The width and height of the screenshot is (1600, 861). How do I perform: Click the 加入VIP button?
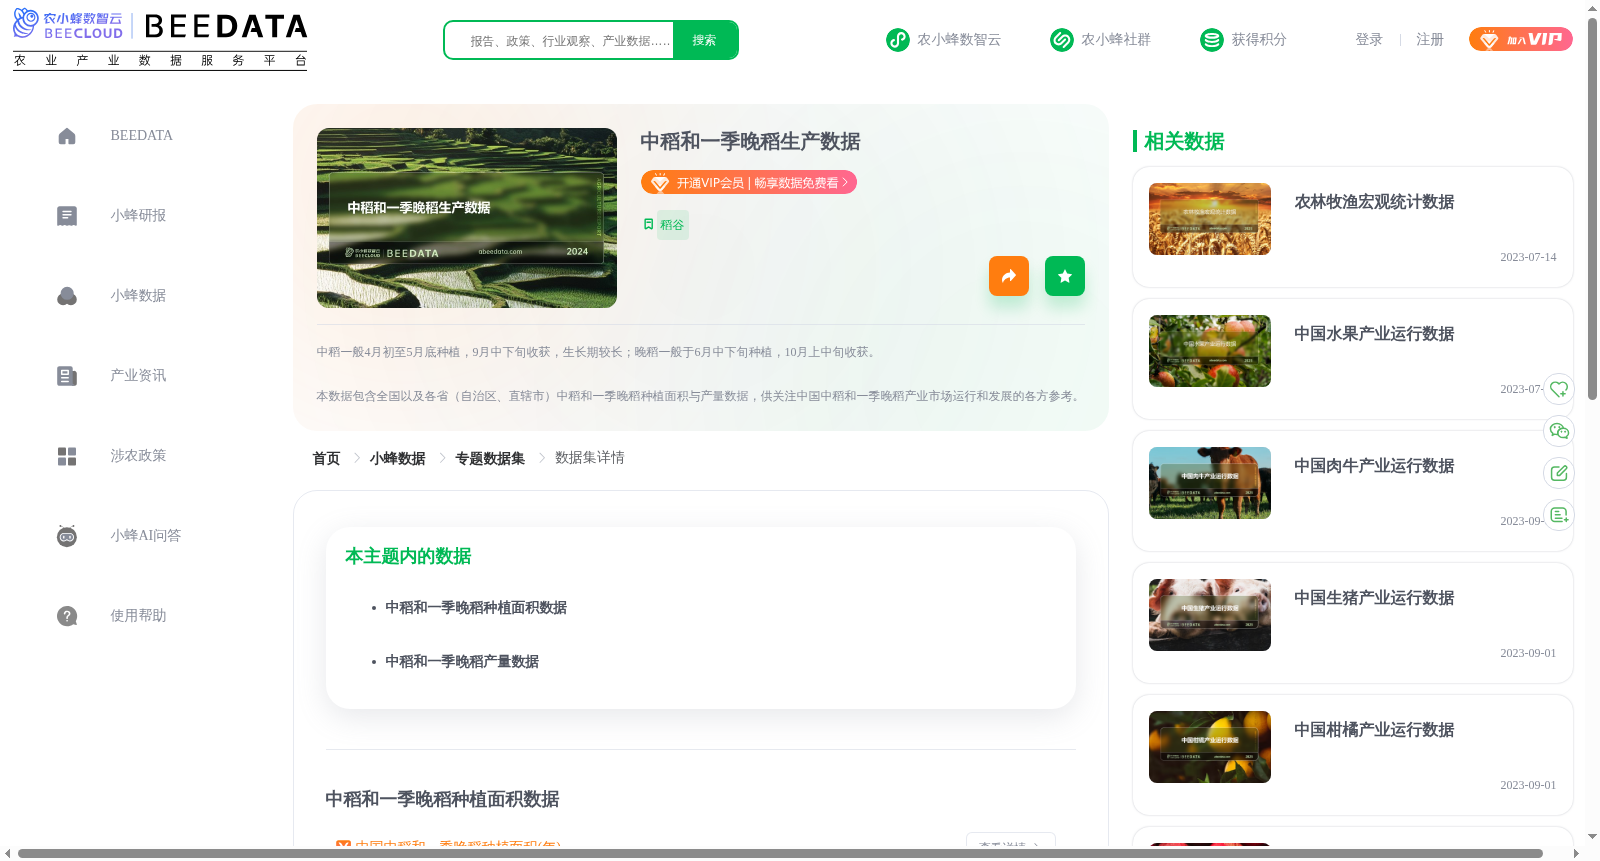pos(1521,39)
